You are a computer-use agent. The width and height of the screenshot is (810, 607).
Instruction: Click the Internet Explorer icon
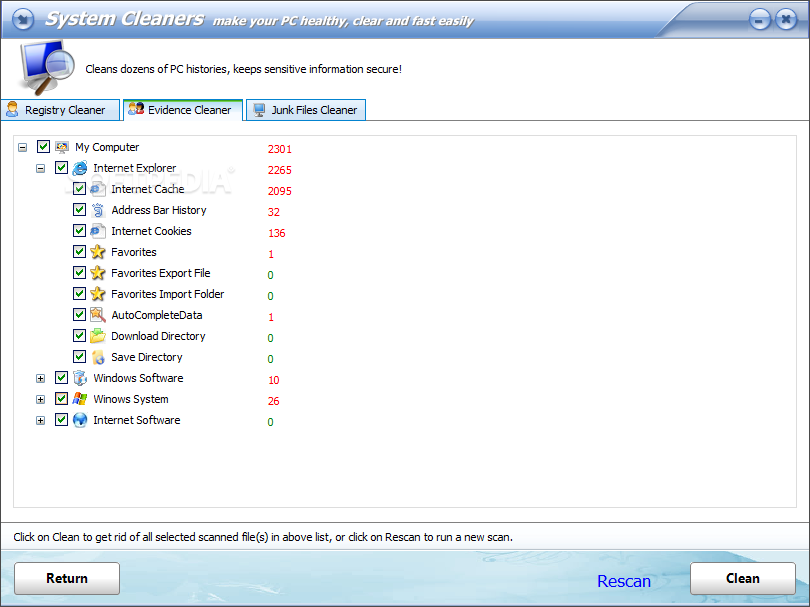[80, 168]
